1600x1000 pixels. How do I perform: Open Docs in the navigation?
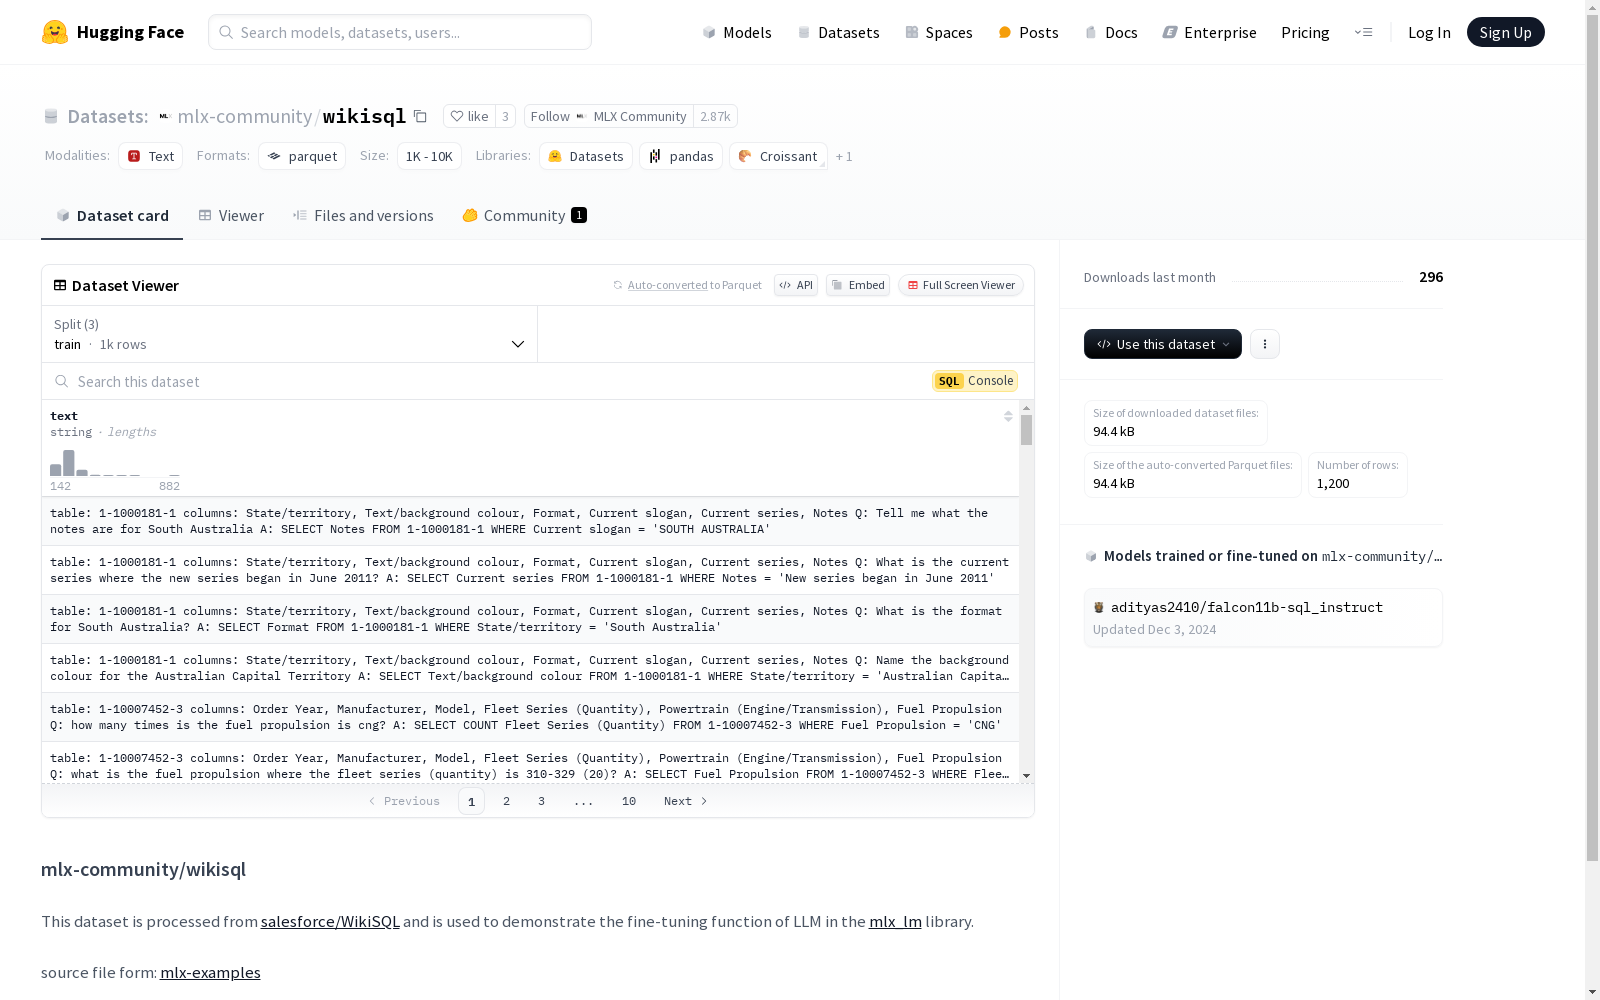click(x=1111, y=32)
